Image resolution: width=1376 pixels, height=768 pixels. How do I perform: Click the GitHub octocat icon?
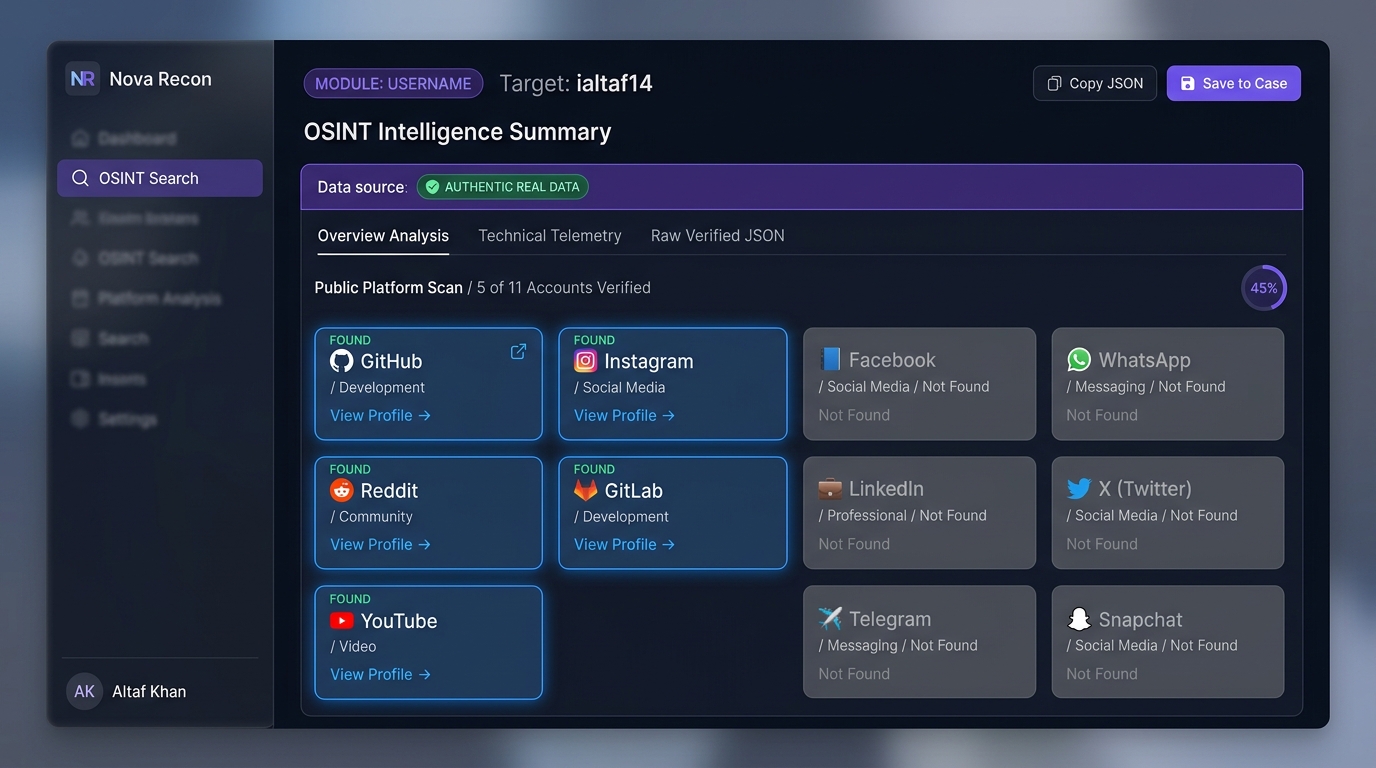tap(342, 361)
